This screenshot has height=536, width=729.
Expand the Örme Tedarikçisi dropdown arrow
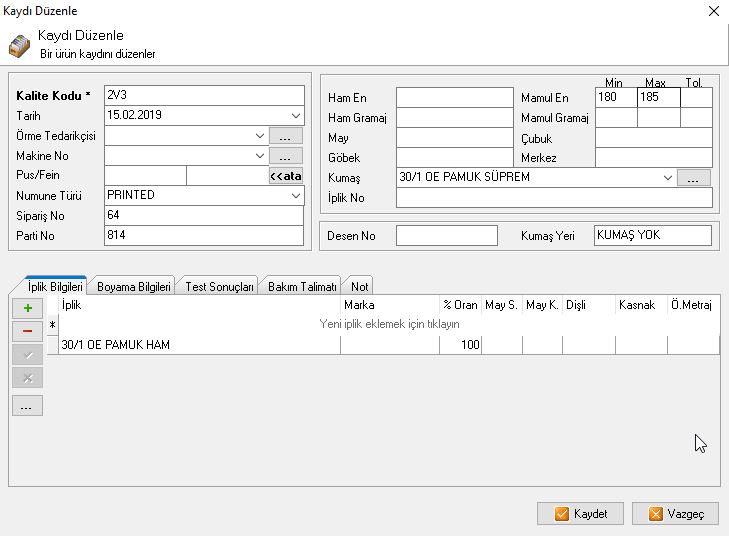pyautogui.click(x=260, y=136)
